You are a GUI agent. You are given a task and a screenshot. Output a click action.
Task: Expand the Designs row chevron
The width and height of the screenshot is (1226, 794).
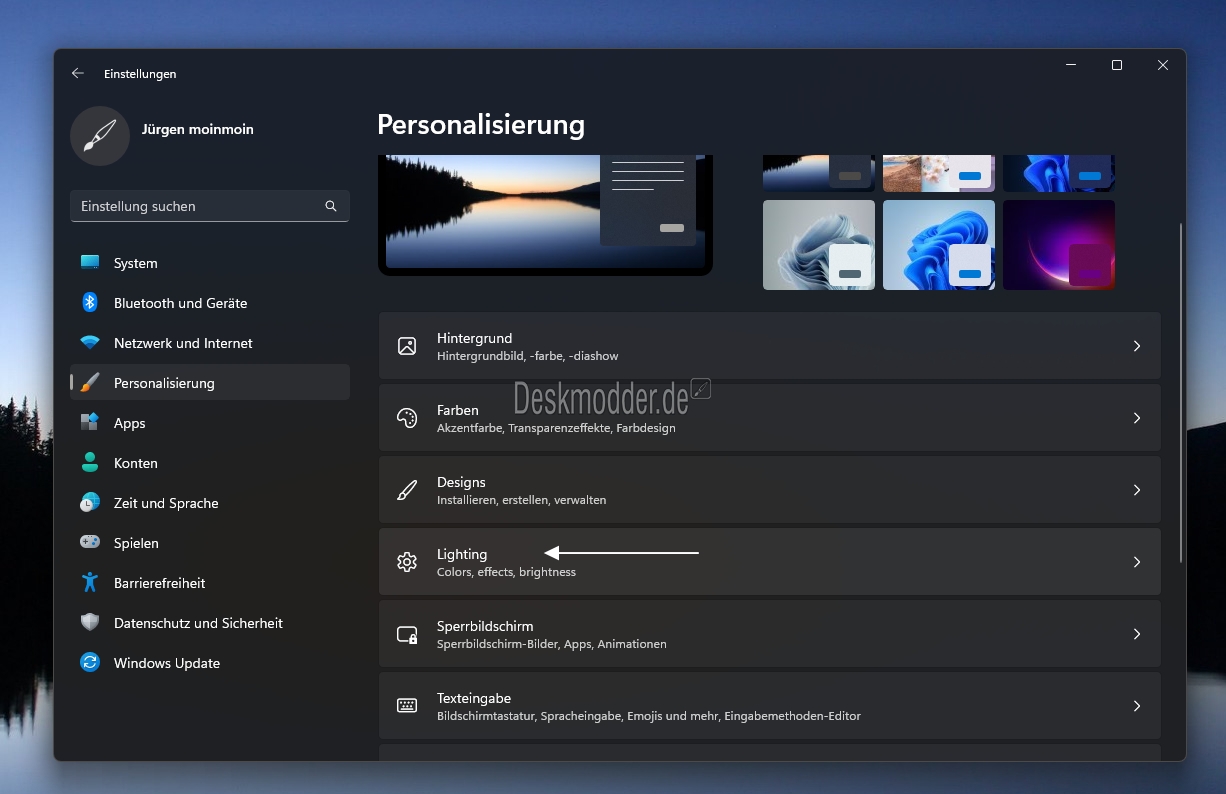[x=1136, y=490]
